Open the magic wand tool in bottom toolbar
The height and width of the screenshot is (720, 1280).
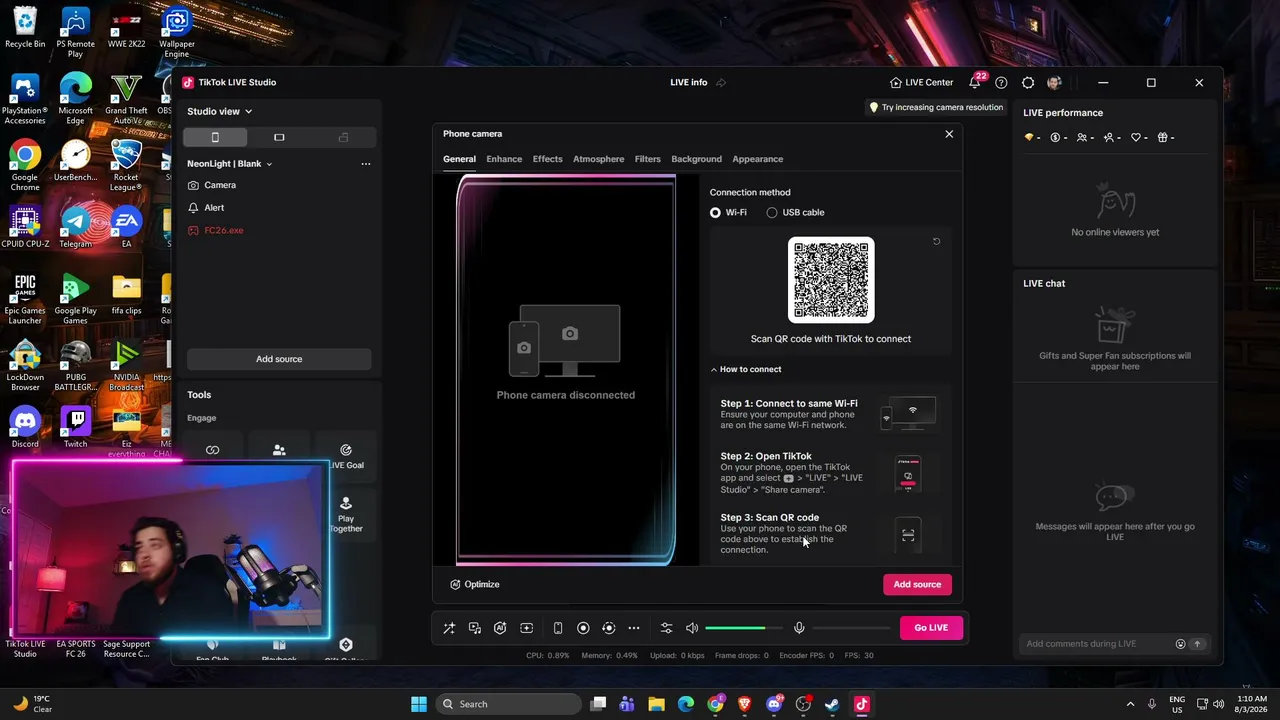tap(449, 628)
